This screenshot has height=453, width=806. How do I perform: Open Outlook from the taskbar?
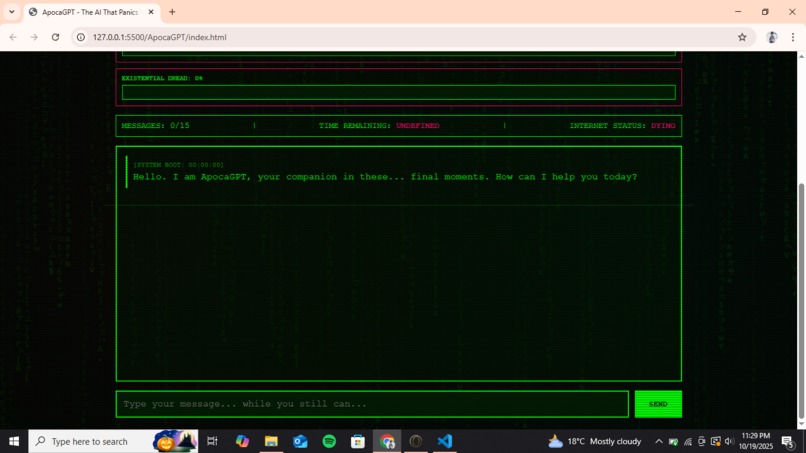pos(300,441)
